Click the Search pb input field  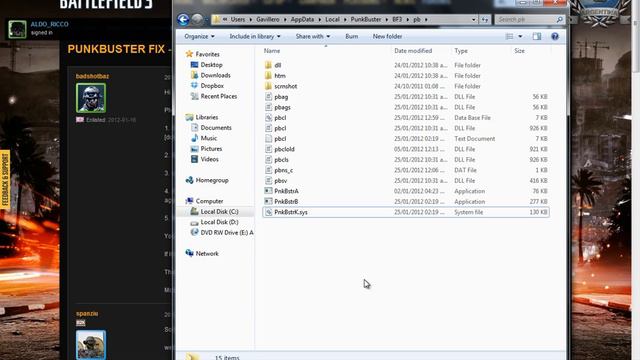pos(530,19)
